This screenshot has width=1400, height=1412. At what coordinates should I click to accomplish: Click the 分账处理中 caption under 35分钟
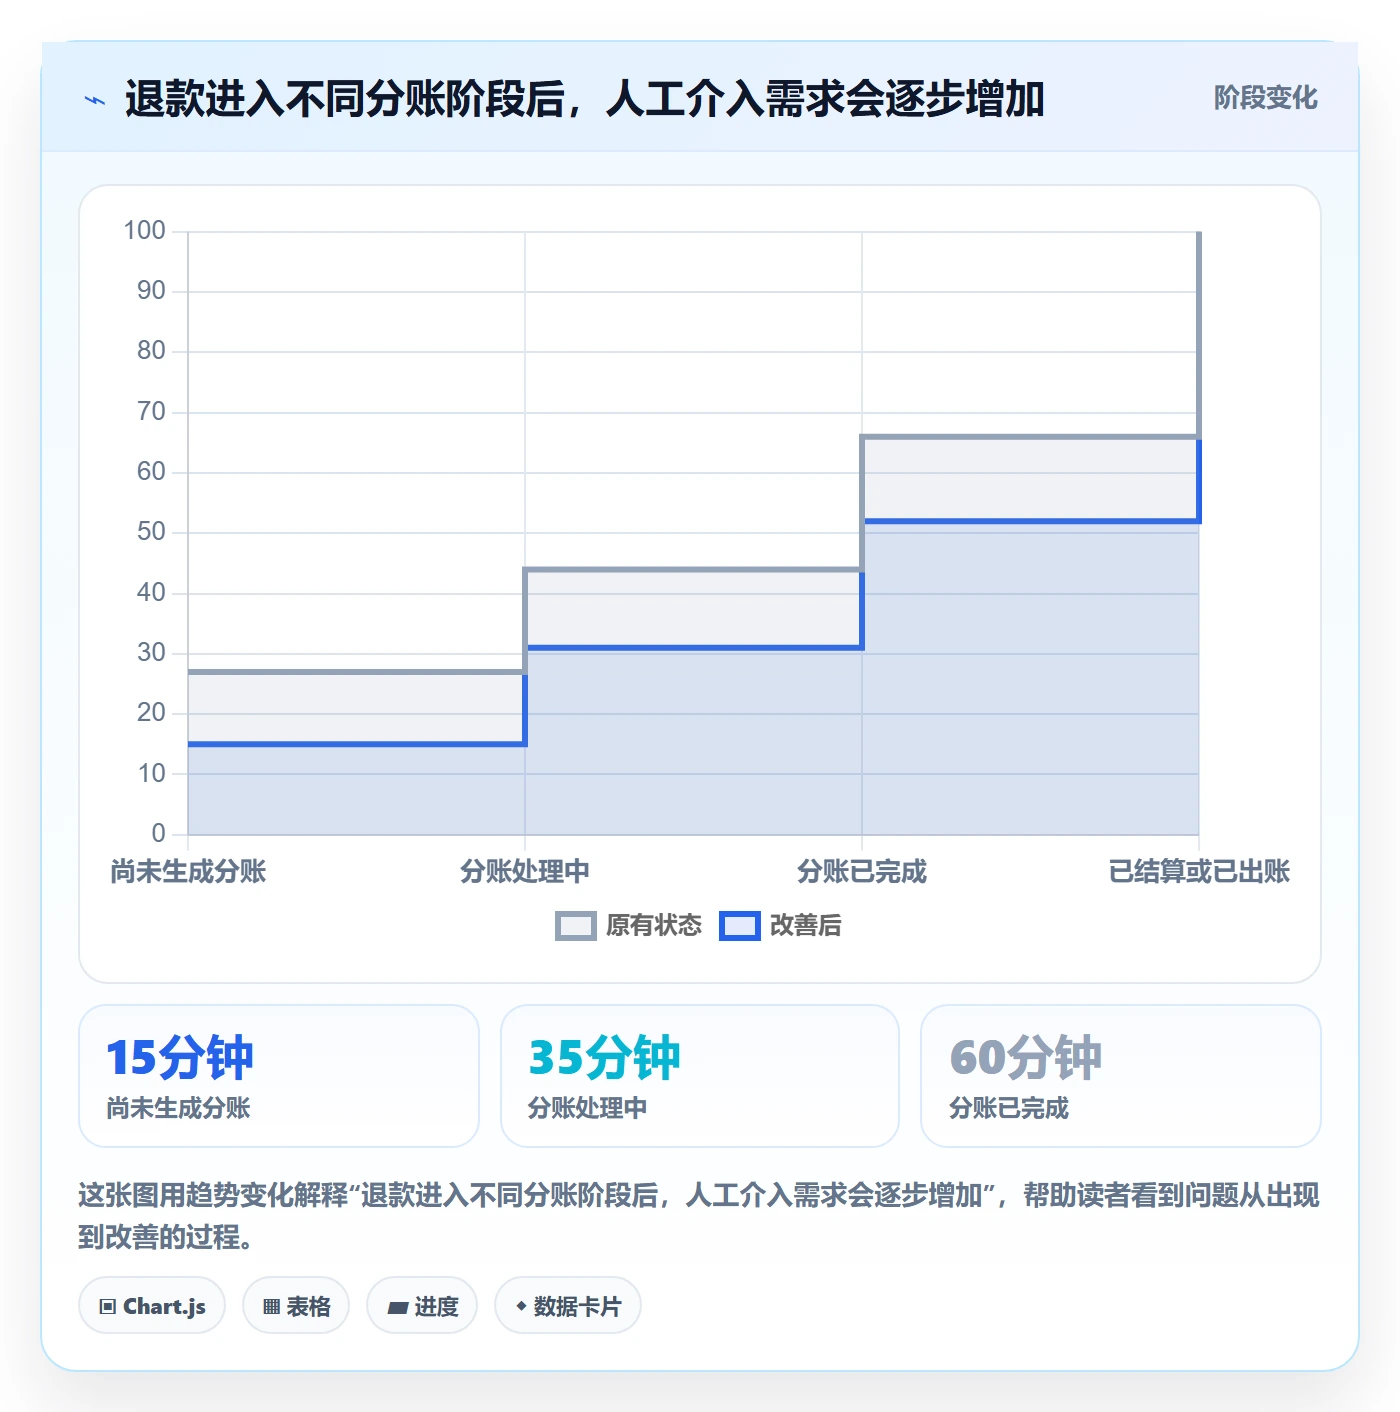coord(587,1108)
